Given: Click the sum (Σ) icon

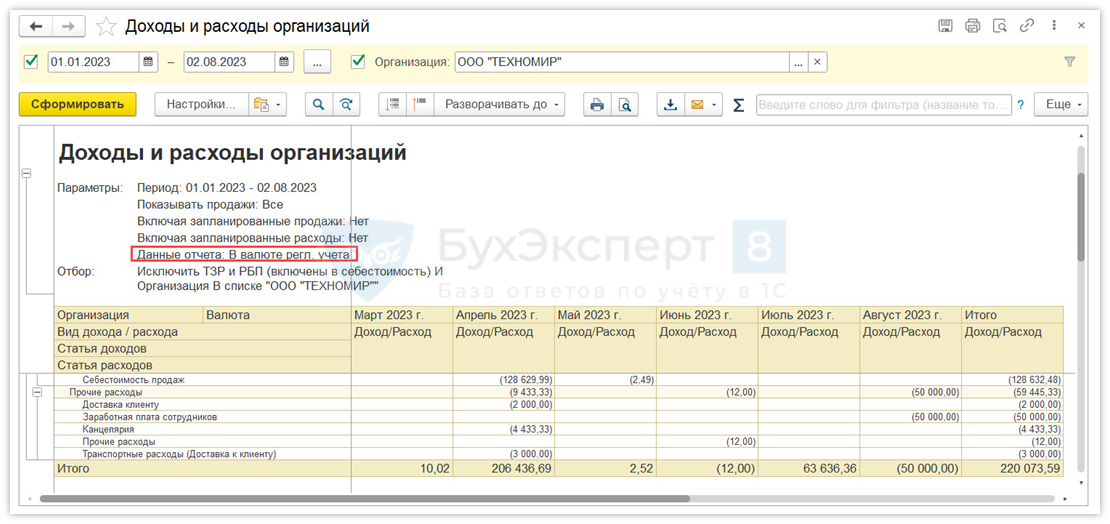Looking at the screenshot, I should tap(739, 104).
